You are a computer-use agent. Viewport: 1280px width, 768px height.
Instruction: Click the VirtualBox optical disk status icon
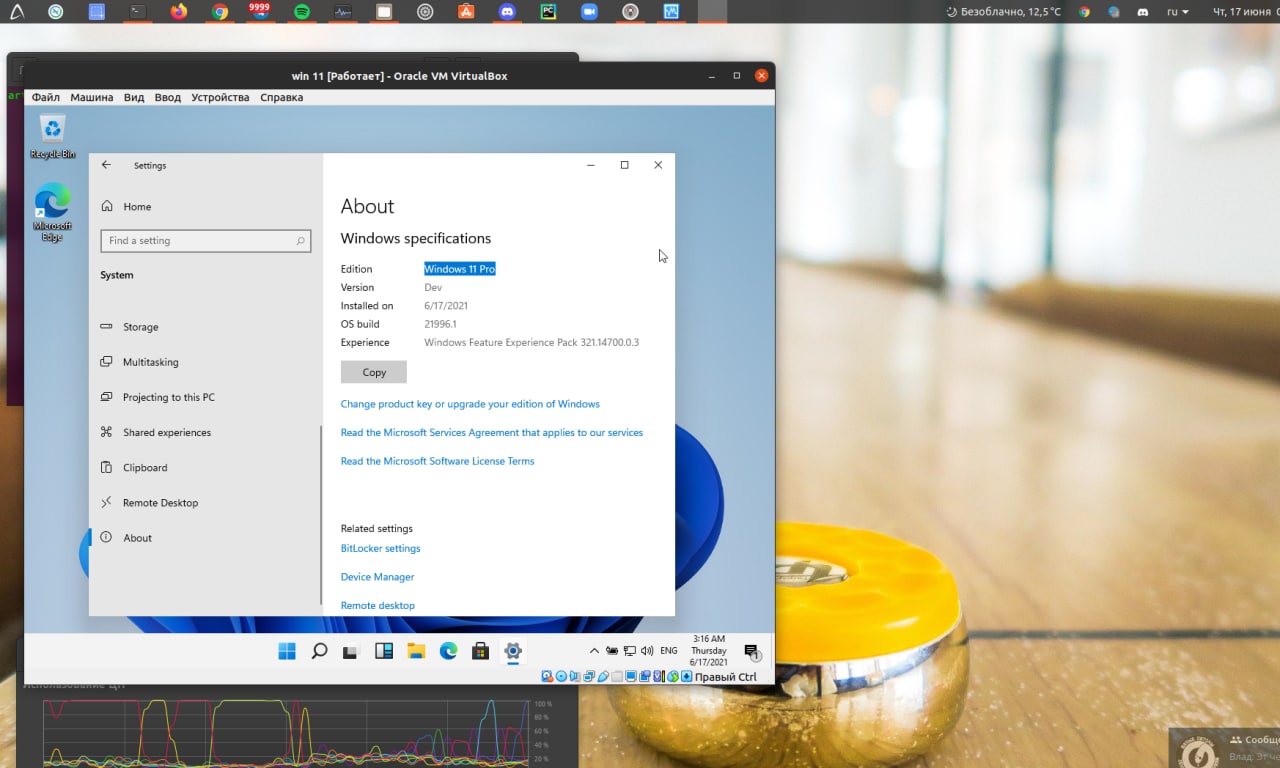click(x=561, y=677)
